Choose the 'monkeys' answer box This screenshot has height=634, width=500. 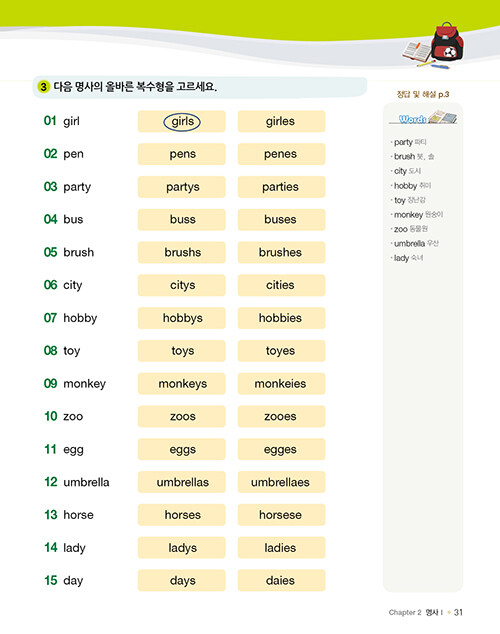click(182, 383)
